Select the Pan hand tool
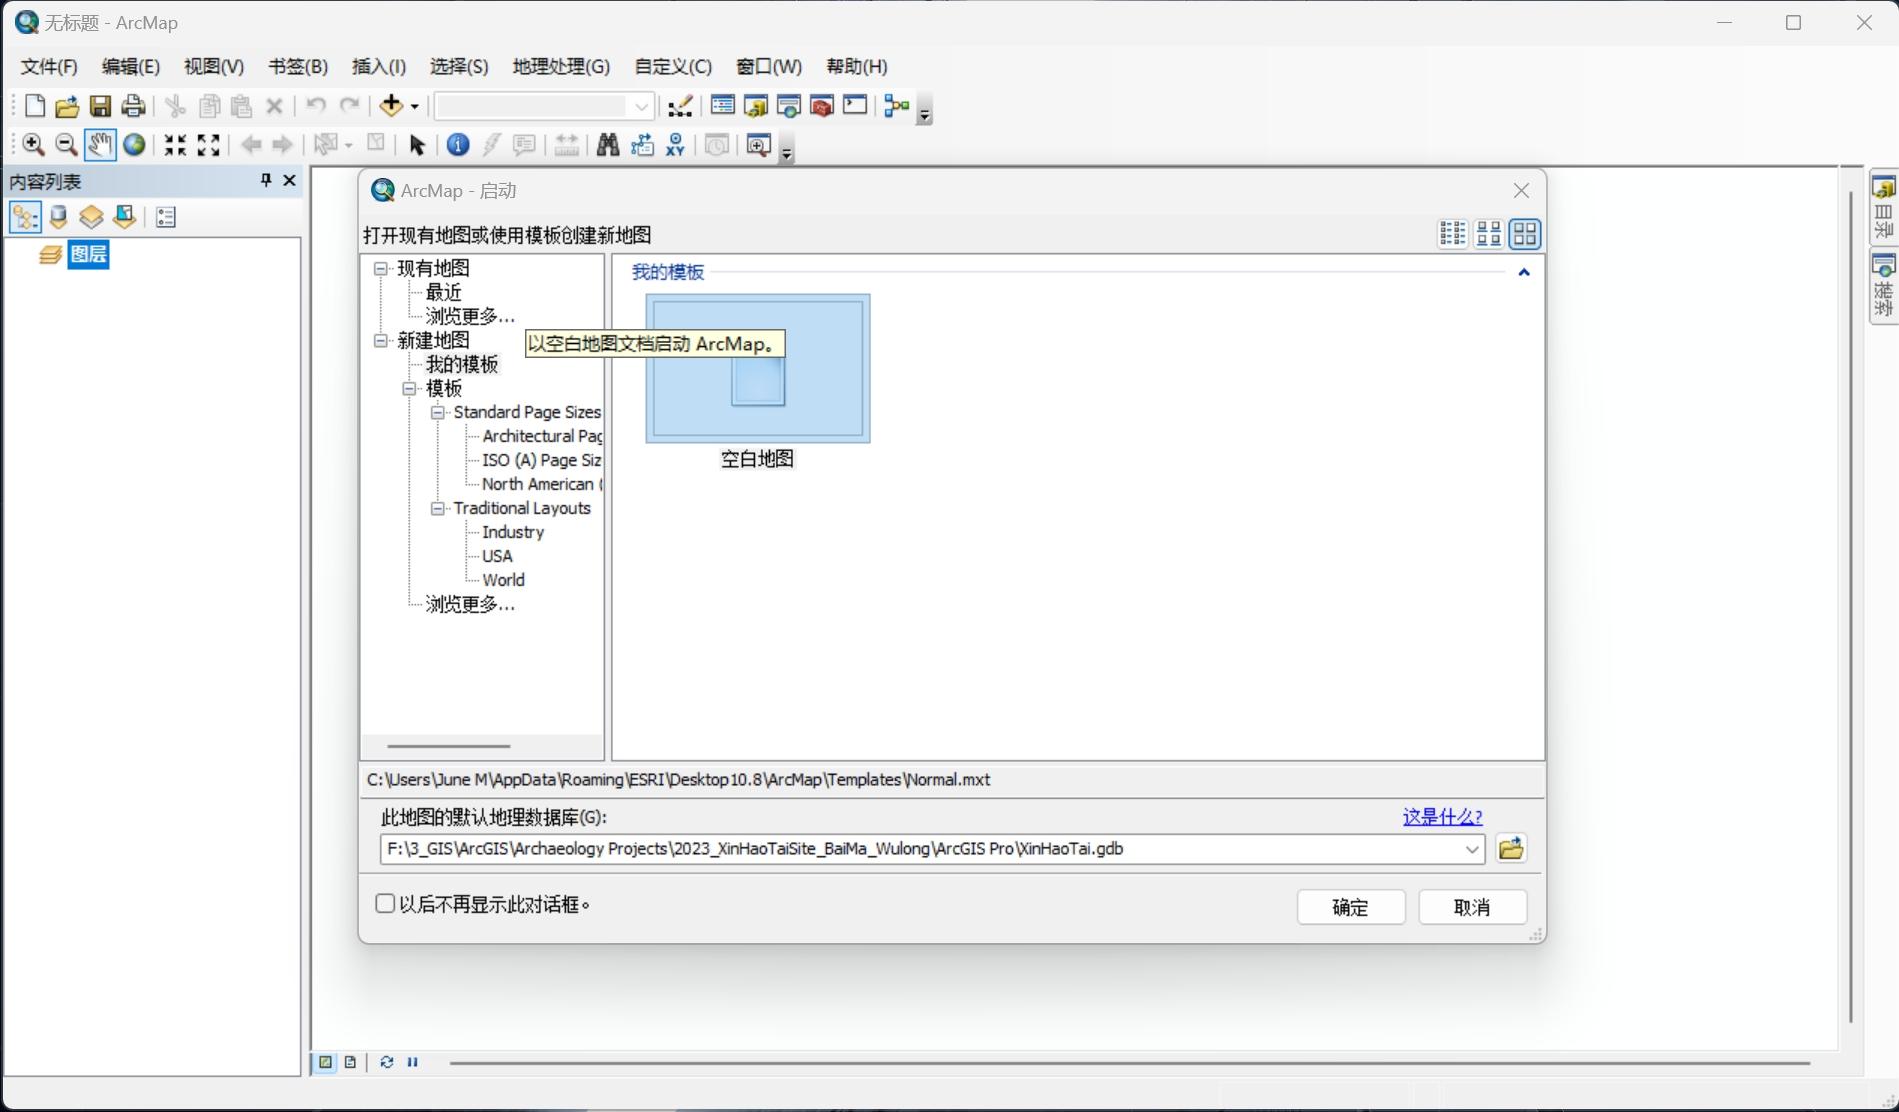This screenshot has width=1899, height=1112. (99, 145)
